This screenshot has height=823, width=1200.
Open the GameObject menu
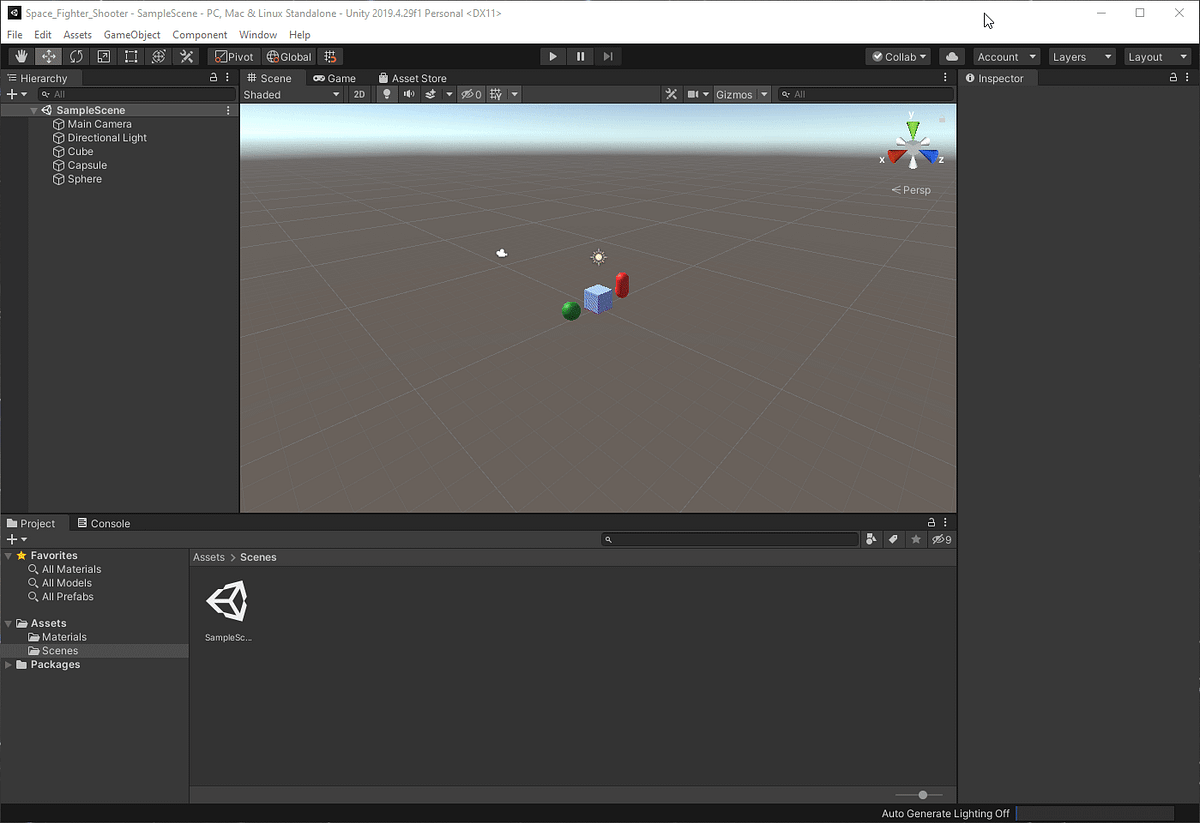point(132,35)
